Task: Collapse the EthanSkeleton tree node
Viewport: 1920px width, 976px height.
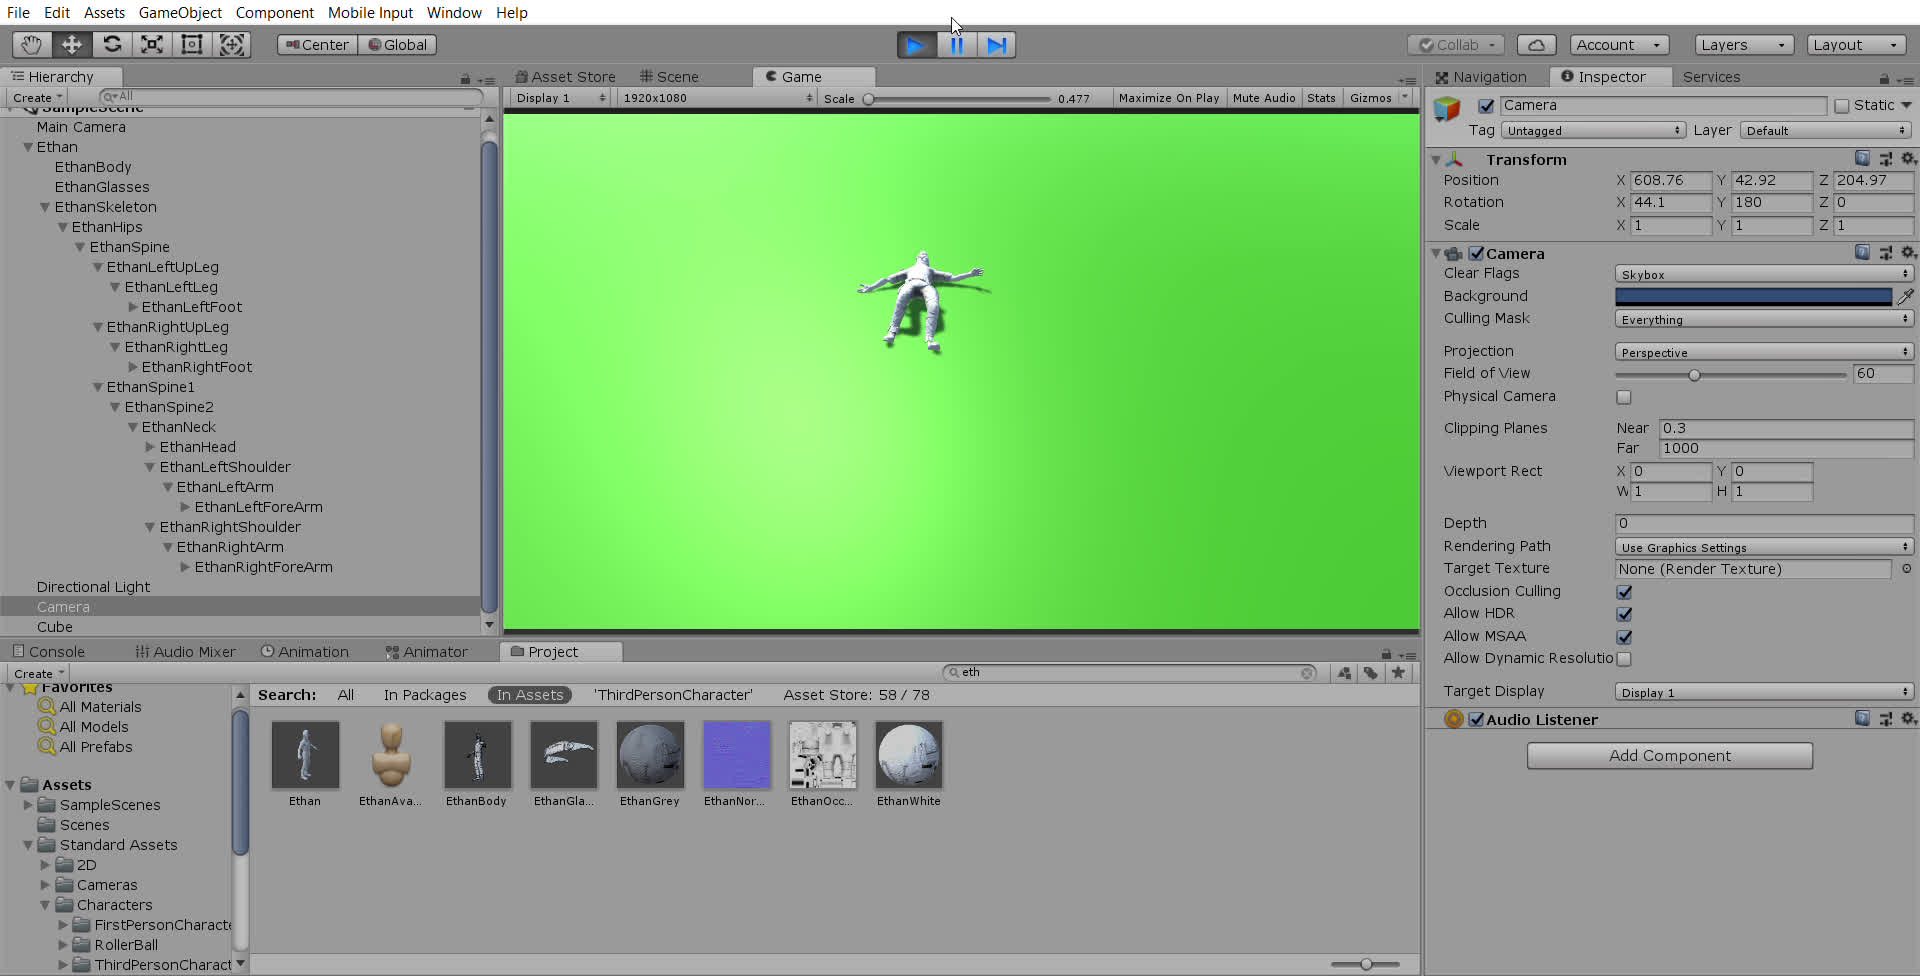Action: pyautogui.click(x=45, y=207)
